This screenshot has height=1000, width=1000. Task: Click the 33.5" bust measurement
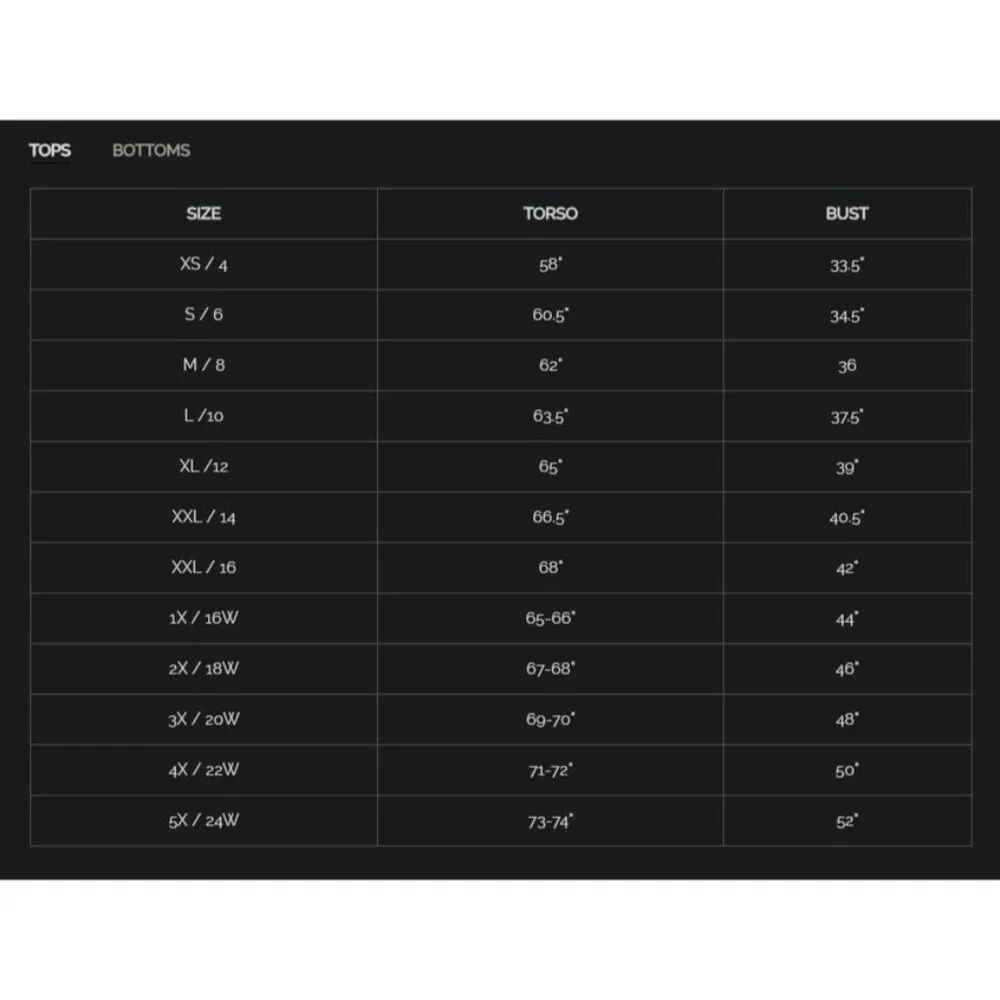click(x=847, y=265)
